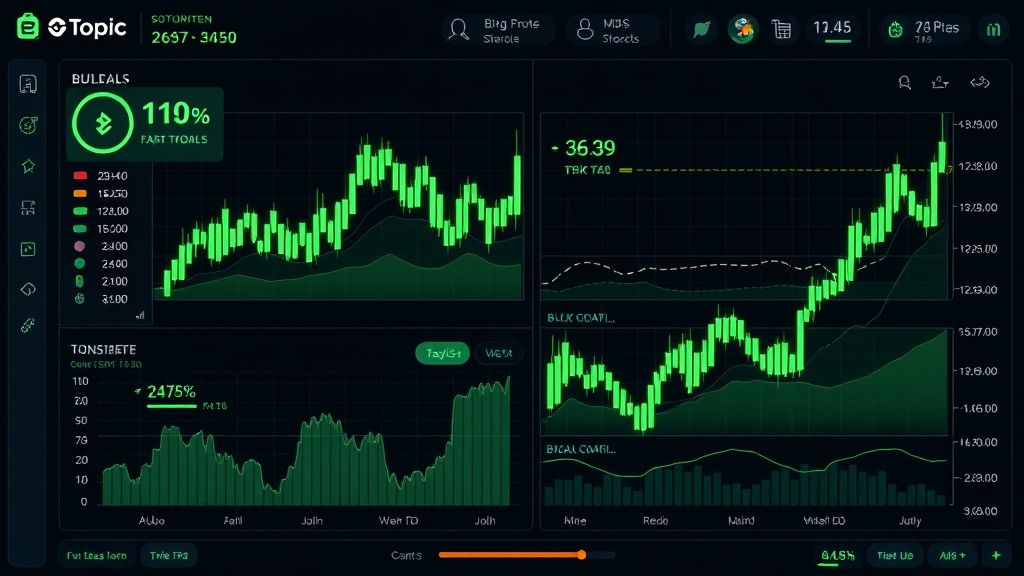
Task: Click the cloud upload icon in sidebar
Action: (x=28, y=289)
